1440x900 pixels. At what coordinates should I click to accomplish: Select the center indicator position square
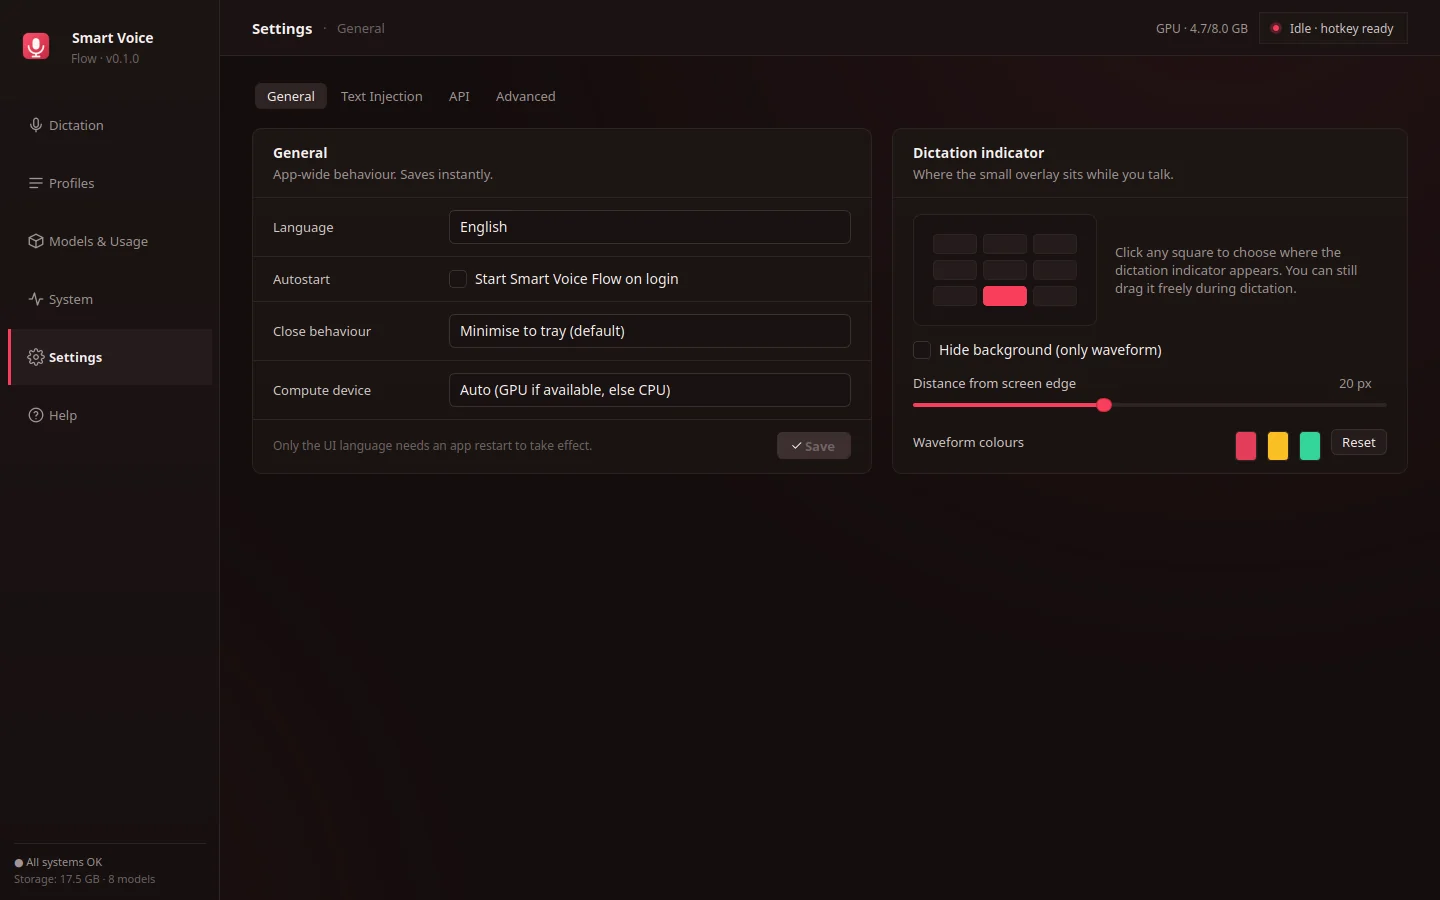click(x=1005, y=270)
